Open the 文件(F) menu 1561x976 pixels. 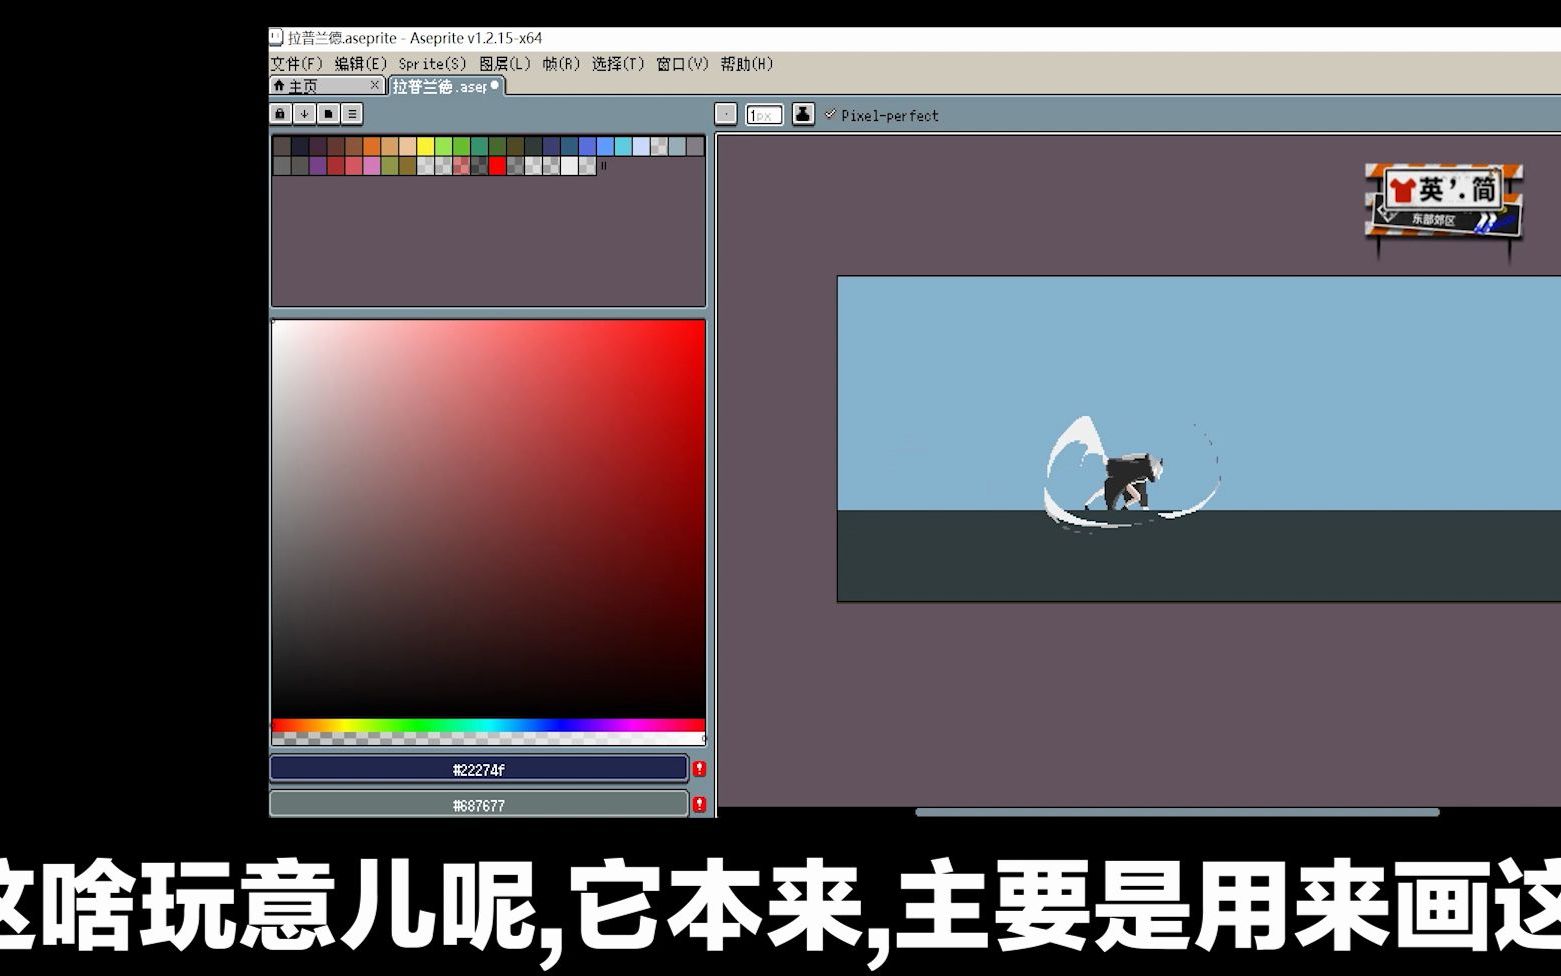(297, 64)
